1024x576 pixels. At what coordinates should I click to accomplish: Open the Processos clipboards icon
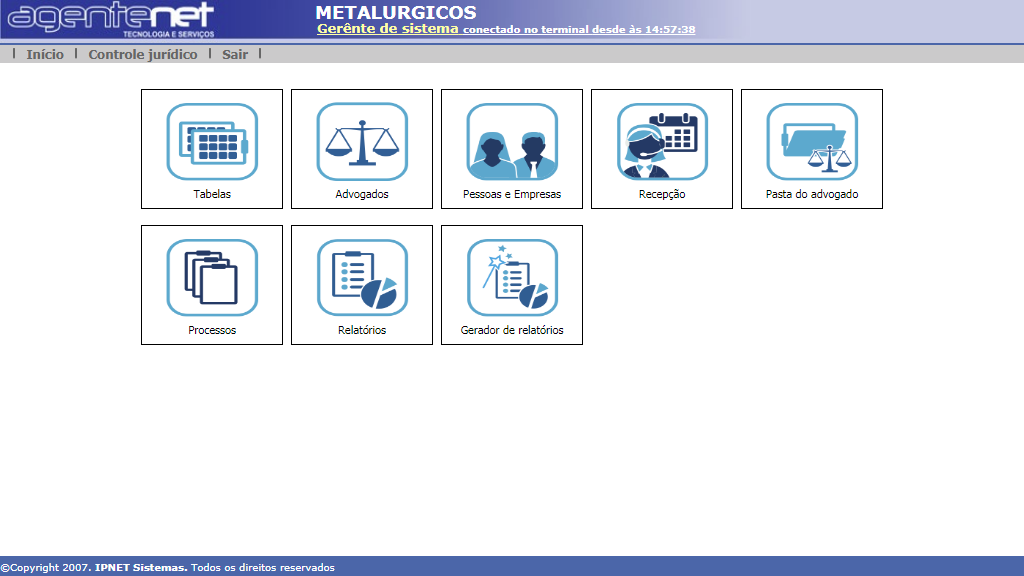tap(212, 278)
